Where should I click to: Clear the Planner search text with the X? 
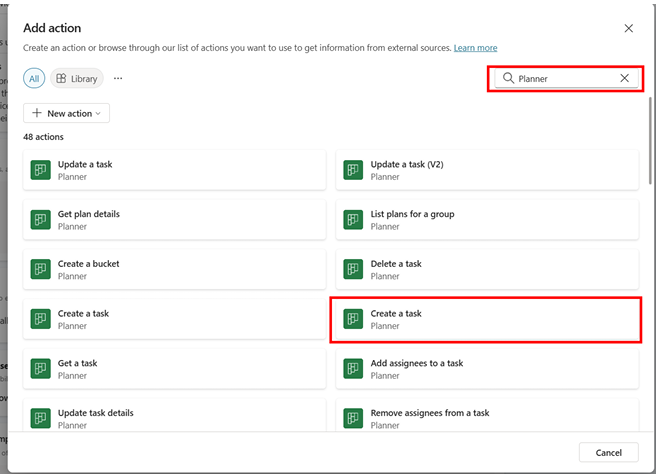624,78
